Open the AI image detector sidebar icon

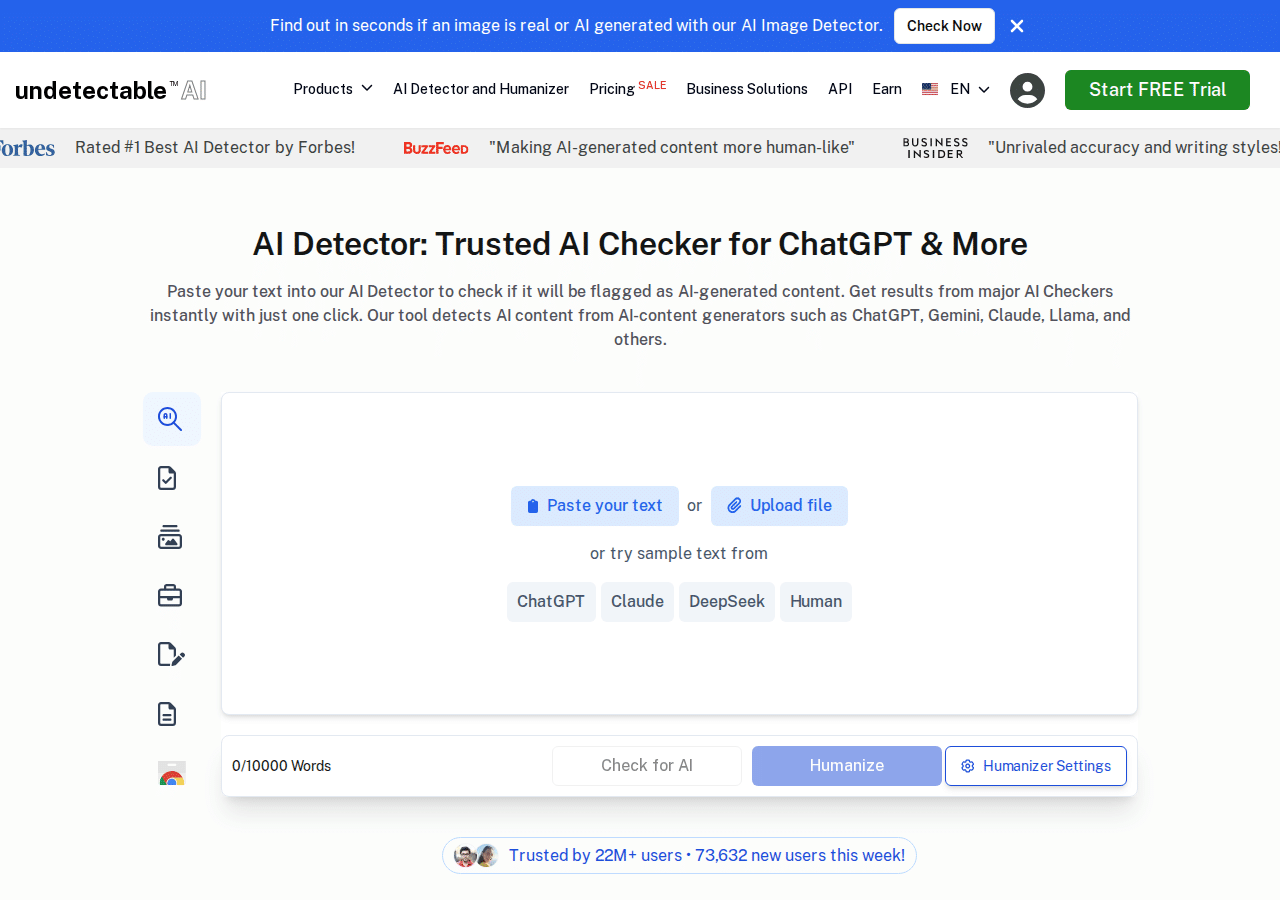(x=170, y=537)
